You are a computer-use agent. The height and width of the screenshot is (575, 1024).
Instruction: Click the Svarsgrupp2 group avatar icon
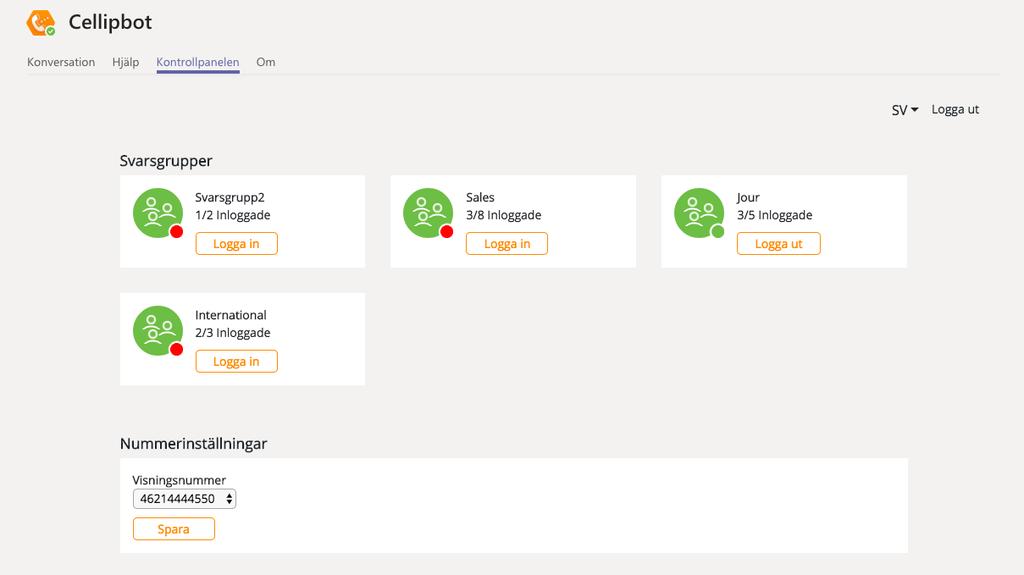click(x=157, y=213)
